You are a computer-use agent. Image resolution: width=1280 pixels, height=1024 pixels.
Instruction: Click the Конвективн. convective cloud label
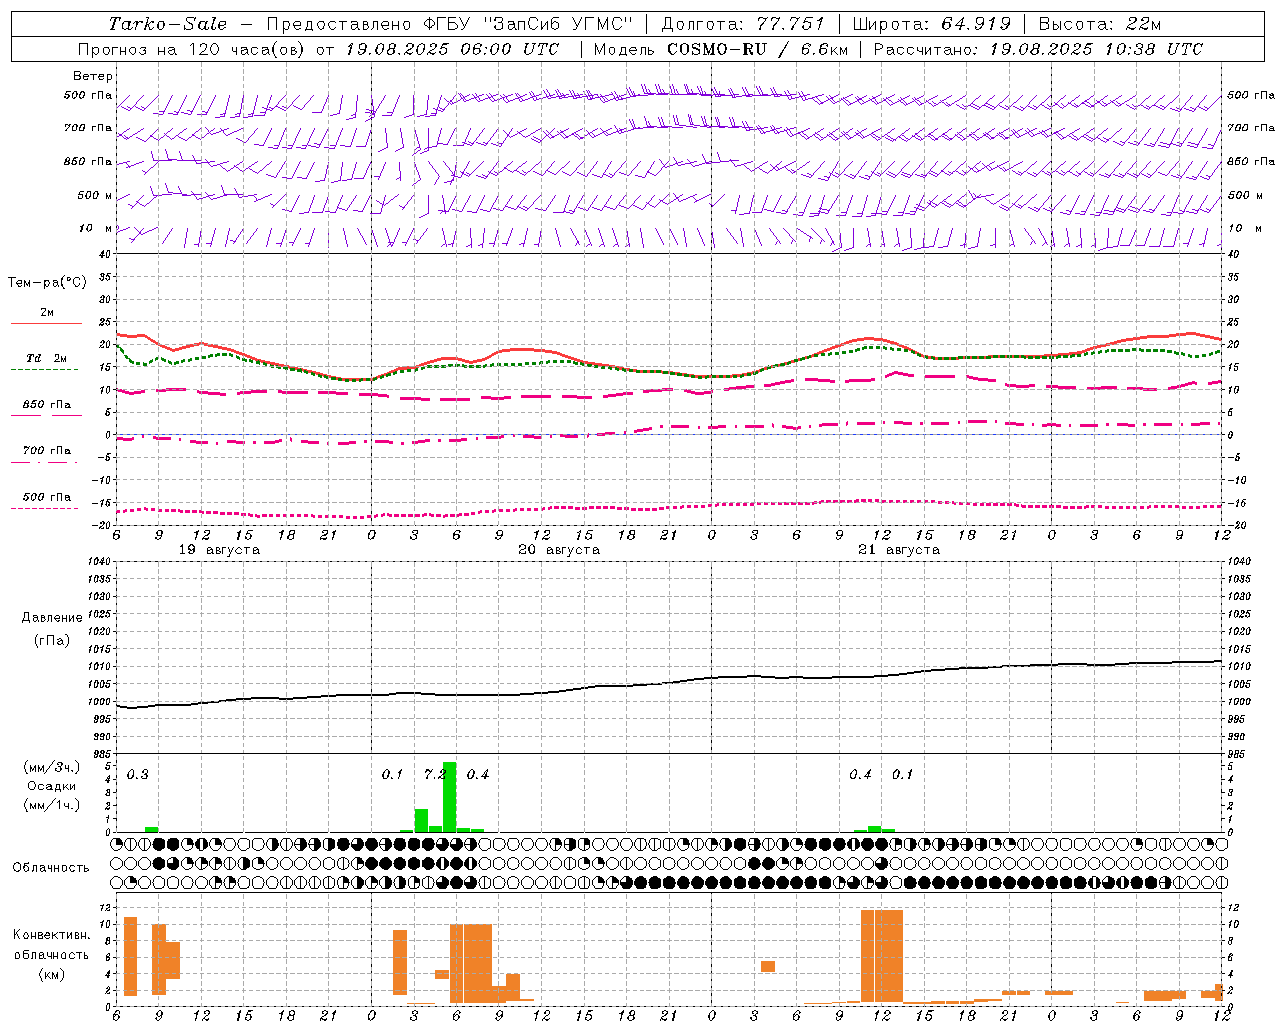[51, 935]
